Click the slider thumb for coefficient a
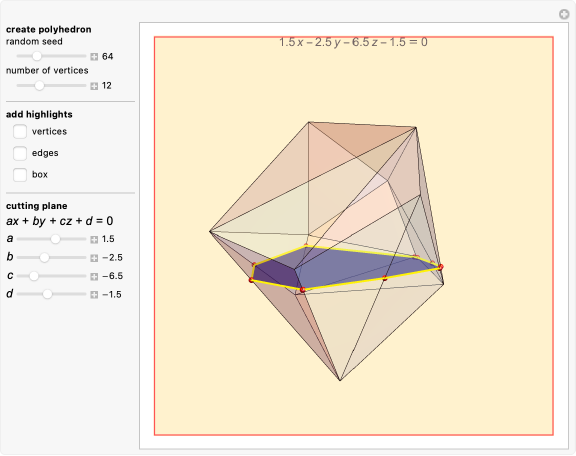Viewport: 576px width, 456px height. (x=55, y=239)
